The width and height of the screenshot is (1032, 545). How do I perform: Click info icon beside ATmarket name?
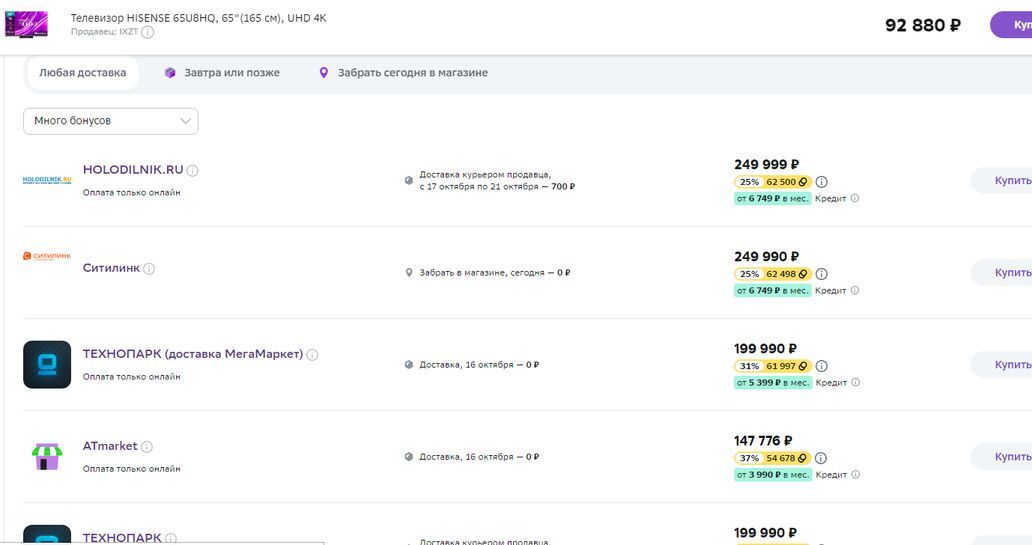(x=147, y=447)
